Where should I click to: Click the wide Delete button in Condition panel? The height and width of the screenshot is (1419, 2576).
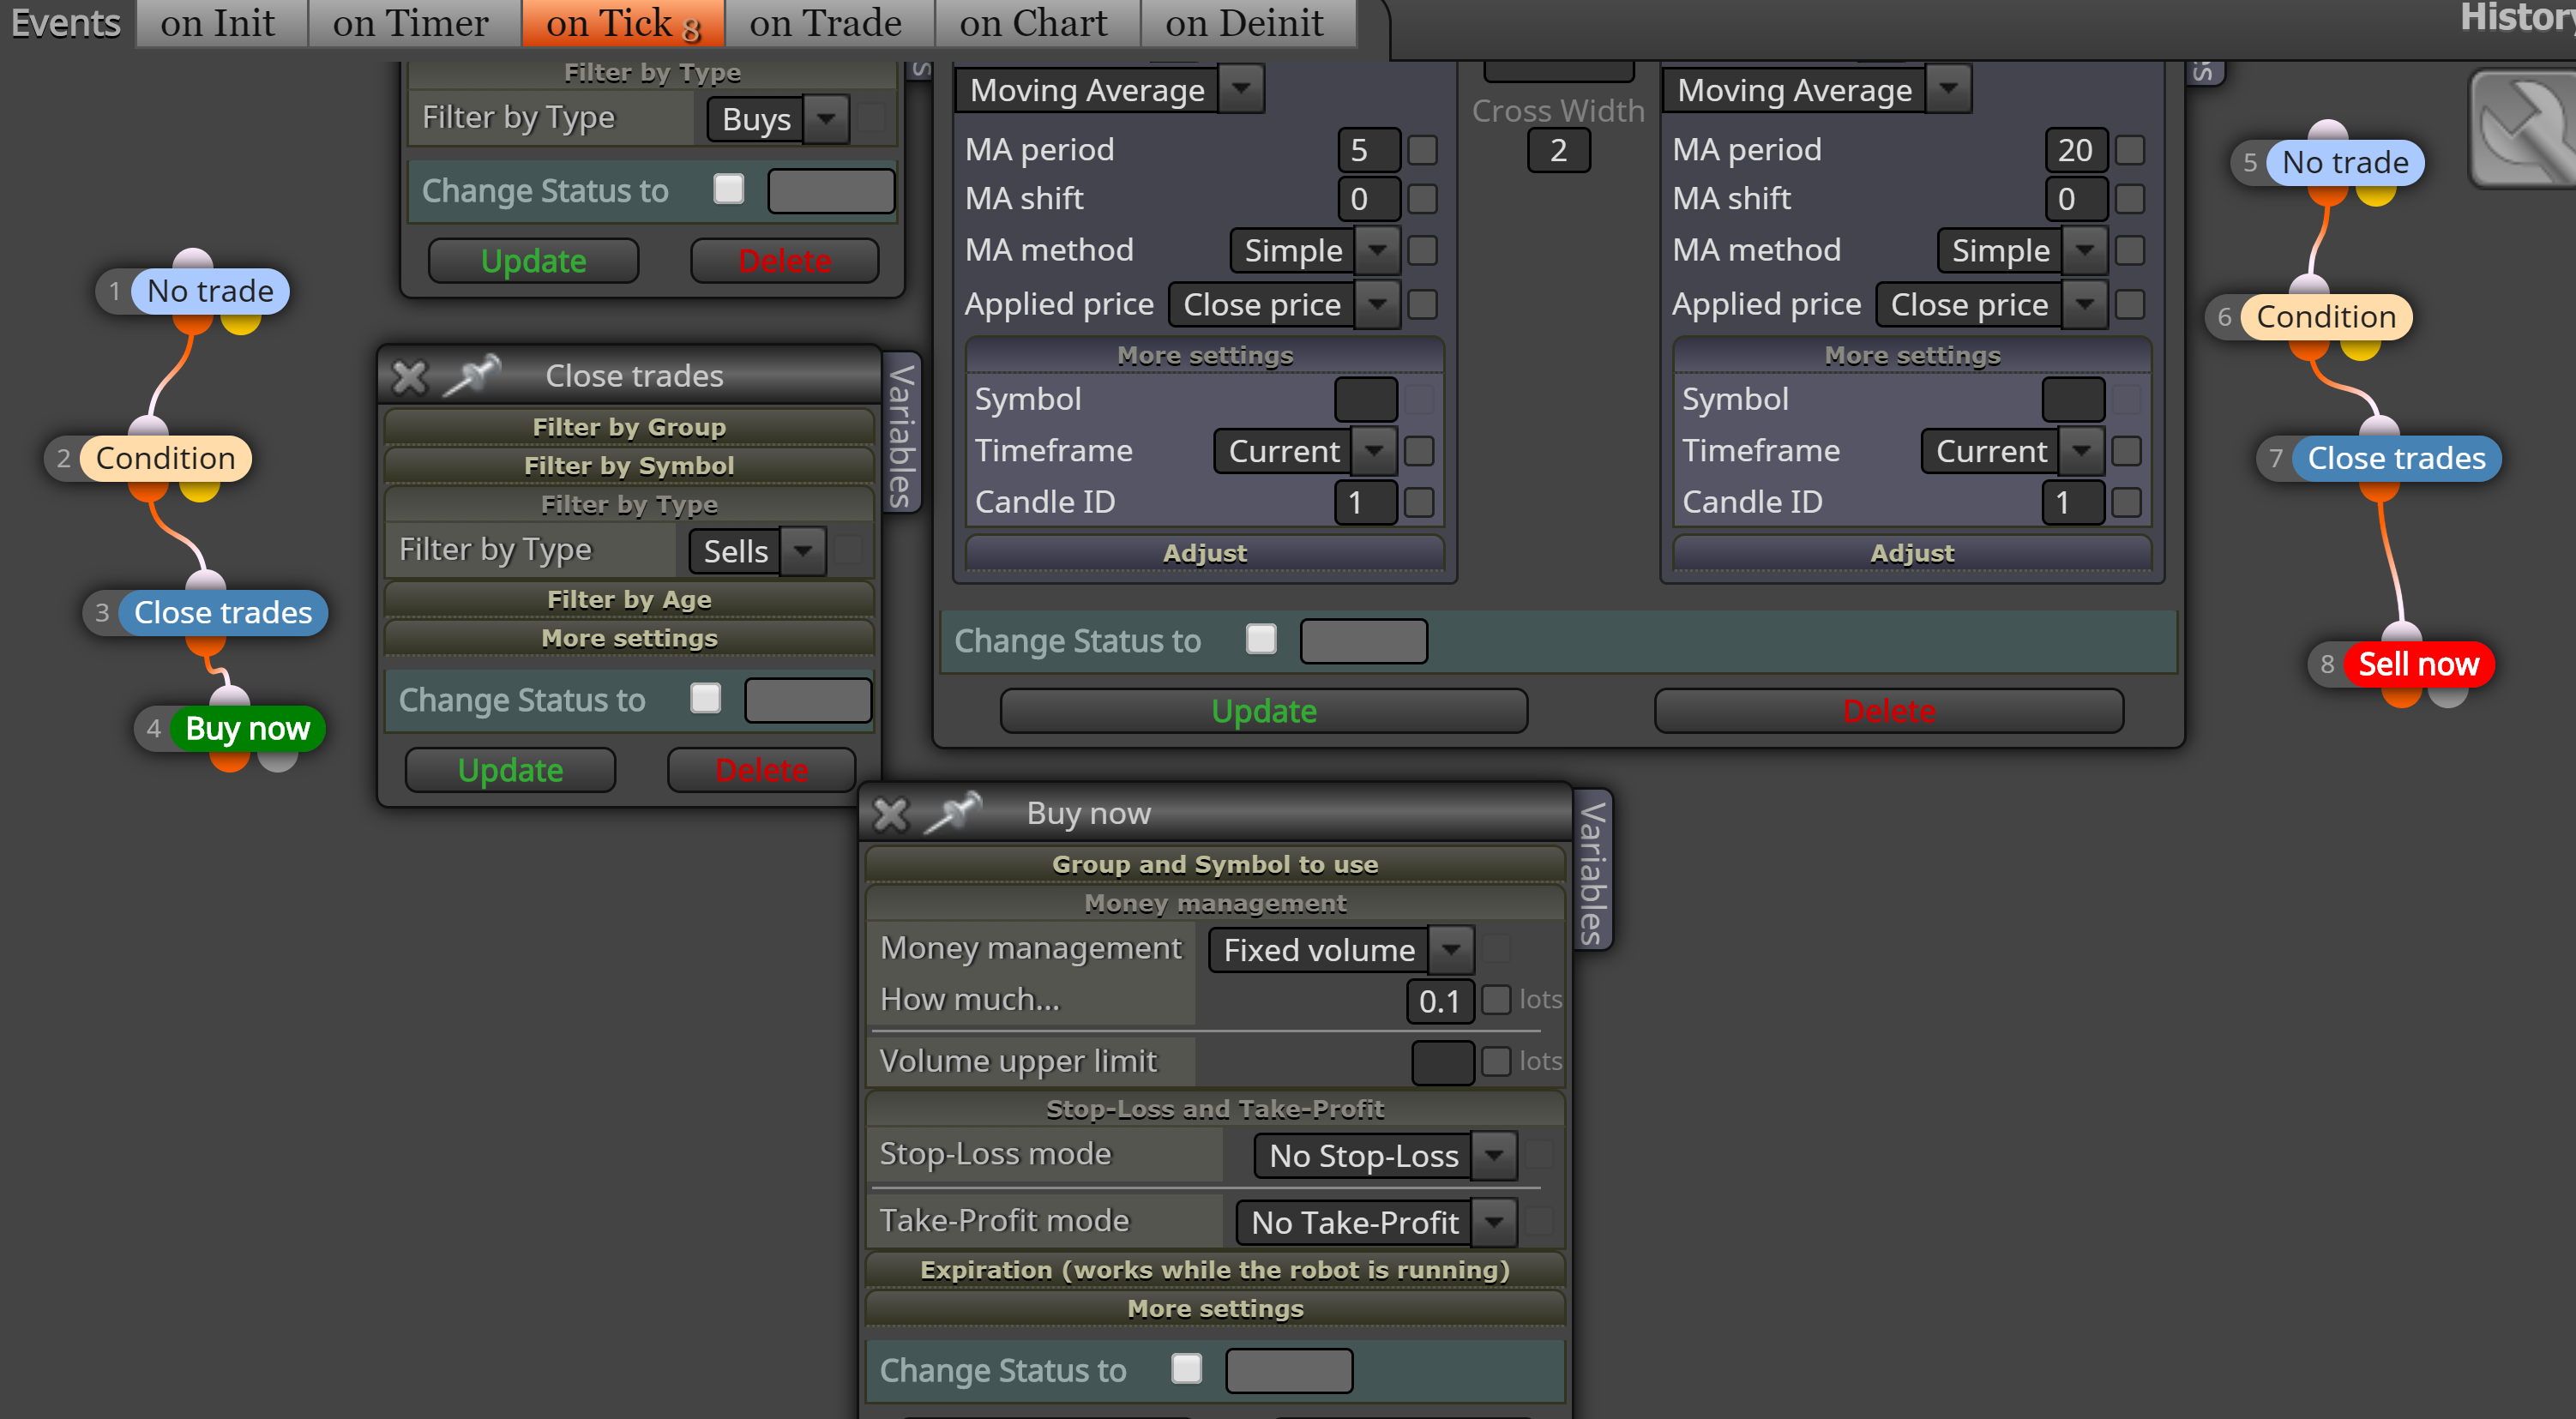pyautogui.click(x=1889, y=711)
